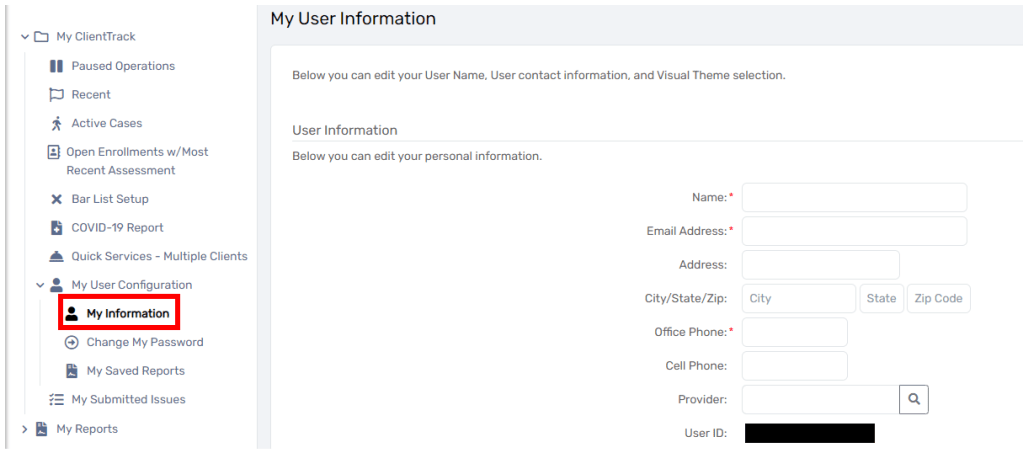
Task: Click the Name input field
Action: tap(853, 198)
